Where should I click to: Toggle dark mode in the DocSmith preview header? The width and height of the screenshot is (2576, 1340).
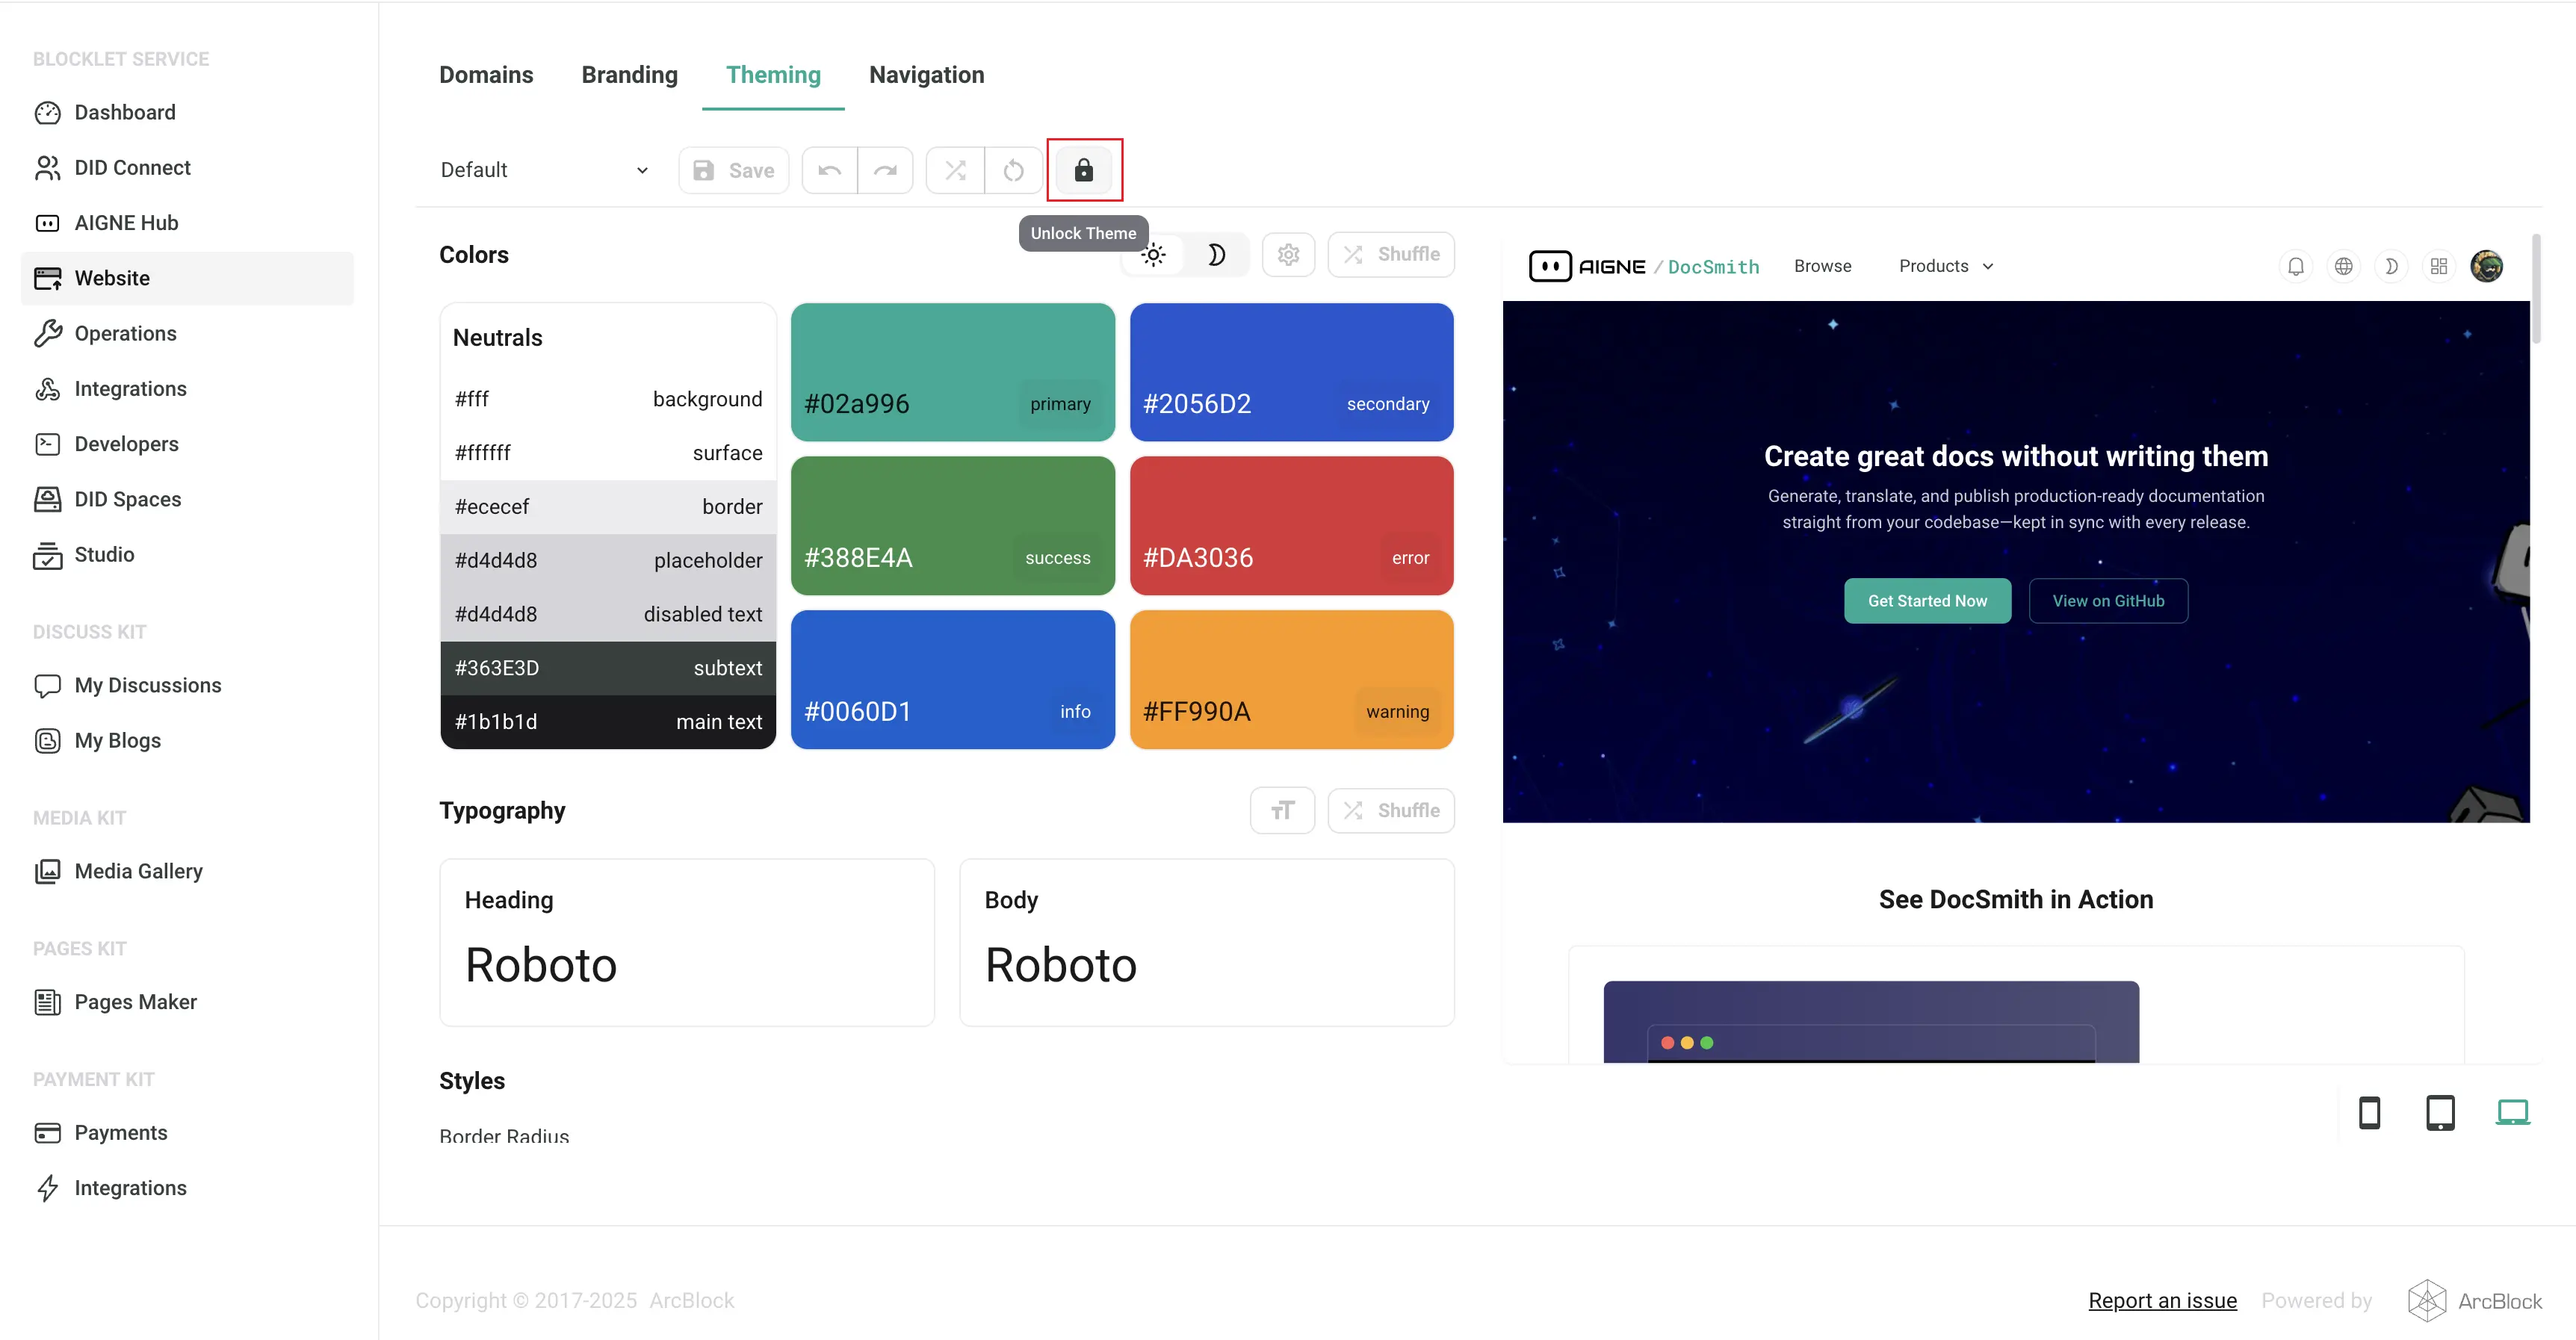click(x=2391, y=266)
